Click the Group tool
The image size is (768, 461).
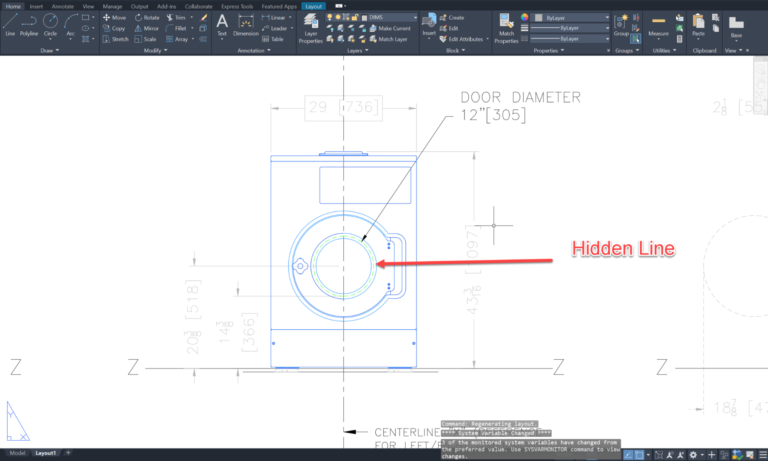tap(621, 24)
